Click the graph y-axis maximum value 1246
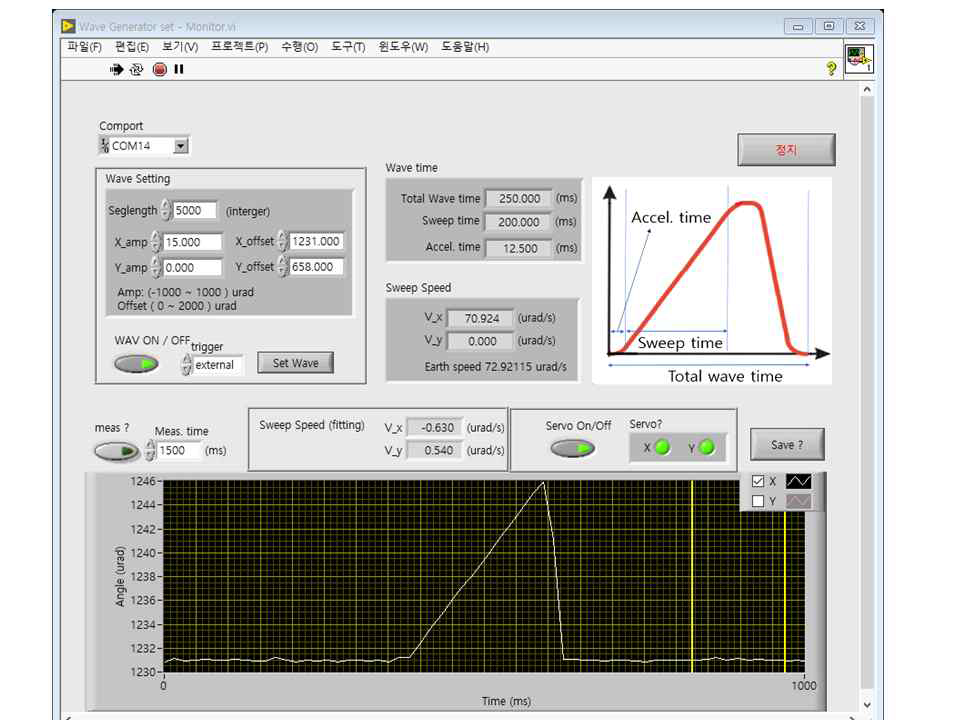 [x=143, y=481]
